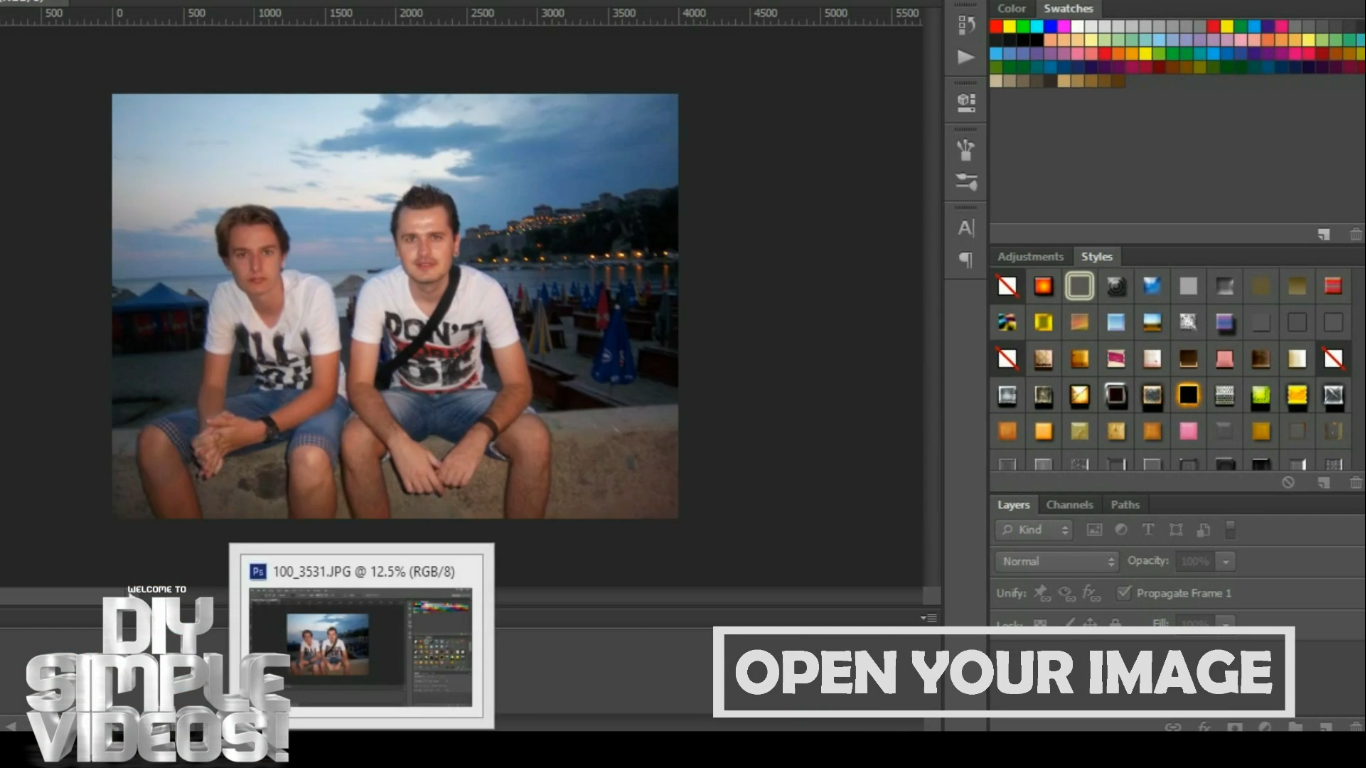Image resolution: width=1366 pixels, height=768 pixels.
Task: Open the Kind filter type dropdown
Action: pyautogui.click(x=1035, y=530)
